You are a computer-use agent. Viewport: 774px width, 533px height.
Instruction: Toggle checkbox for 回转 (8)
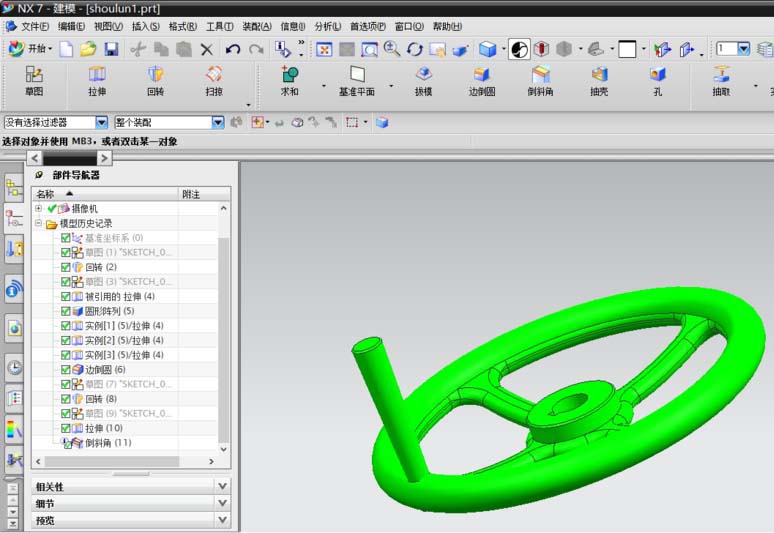(65, 399)
